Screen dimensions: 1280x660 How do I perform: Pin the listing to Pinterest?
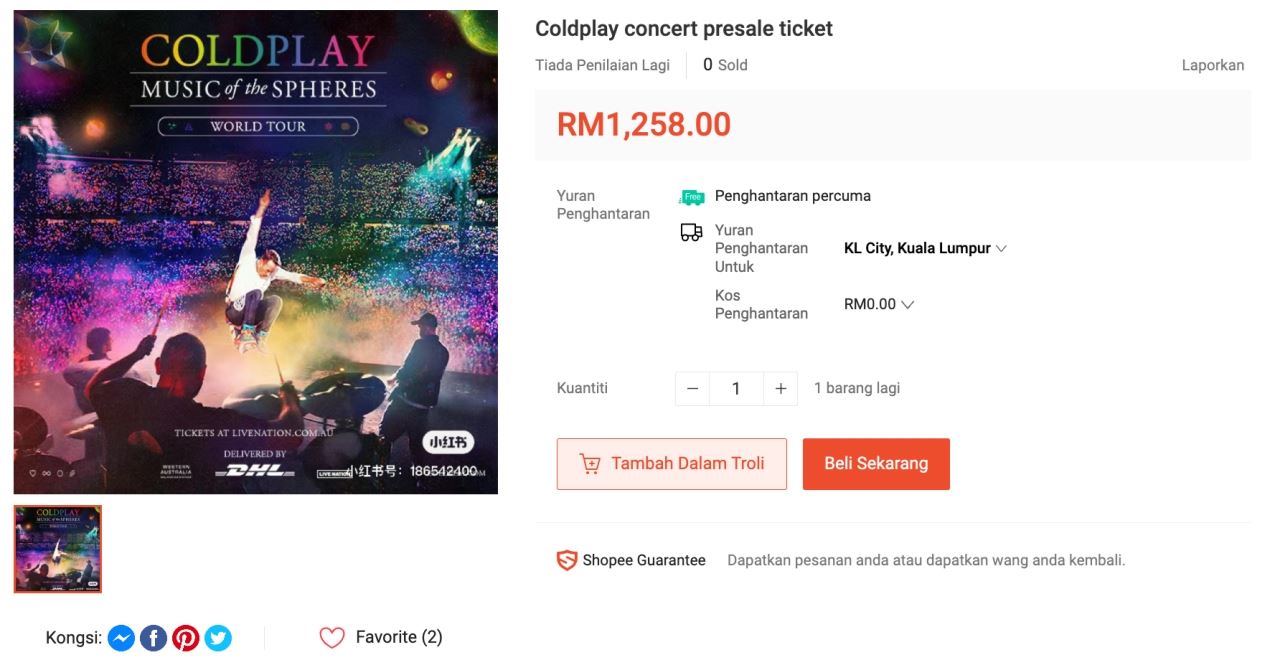[186, 637]
